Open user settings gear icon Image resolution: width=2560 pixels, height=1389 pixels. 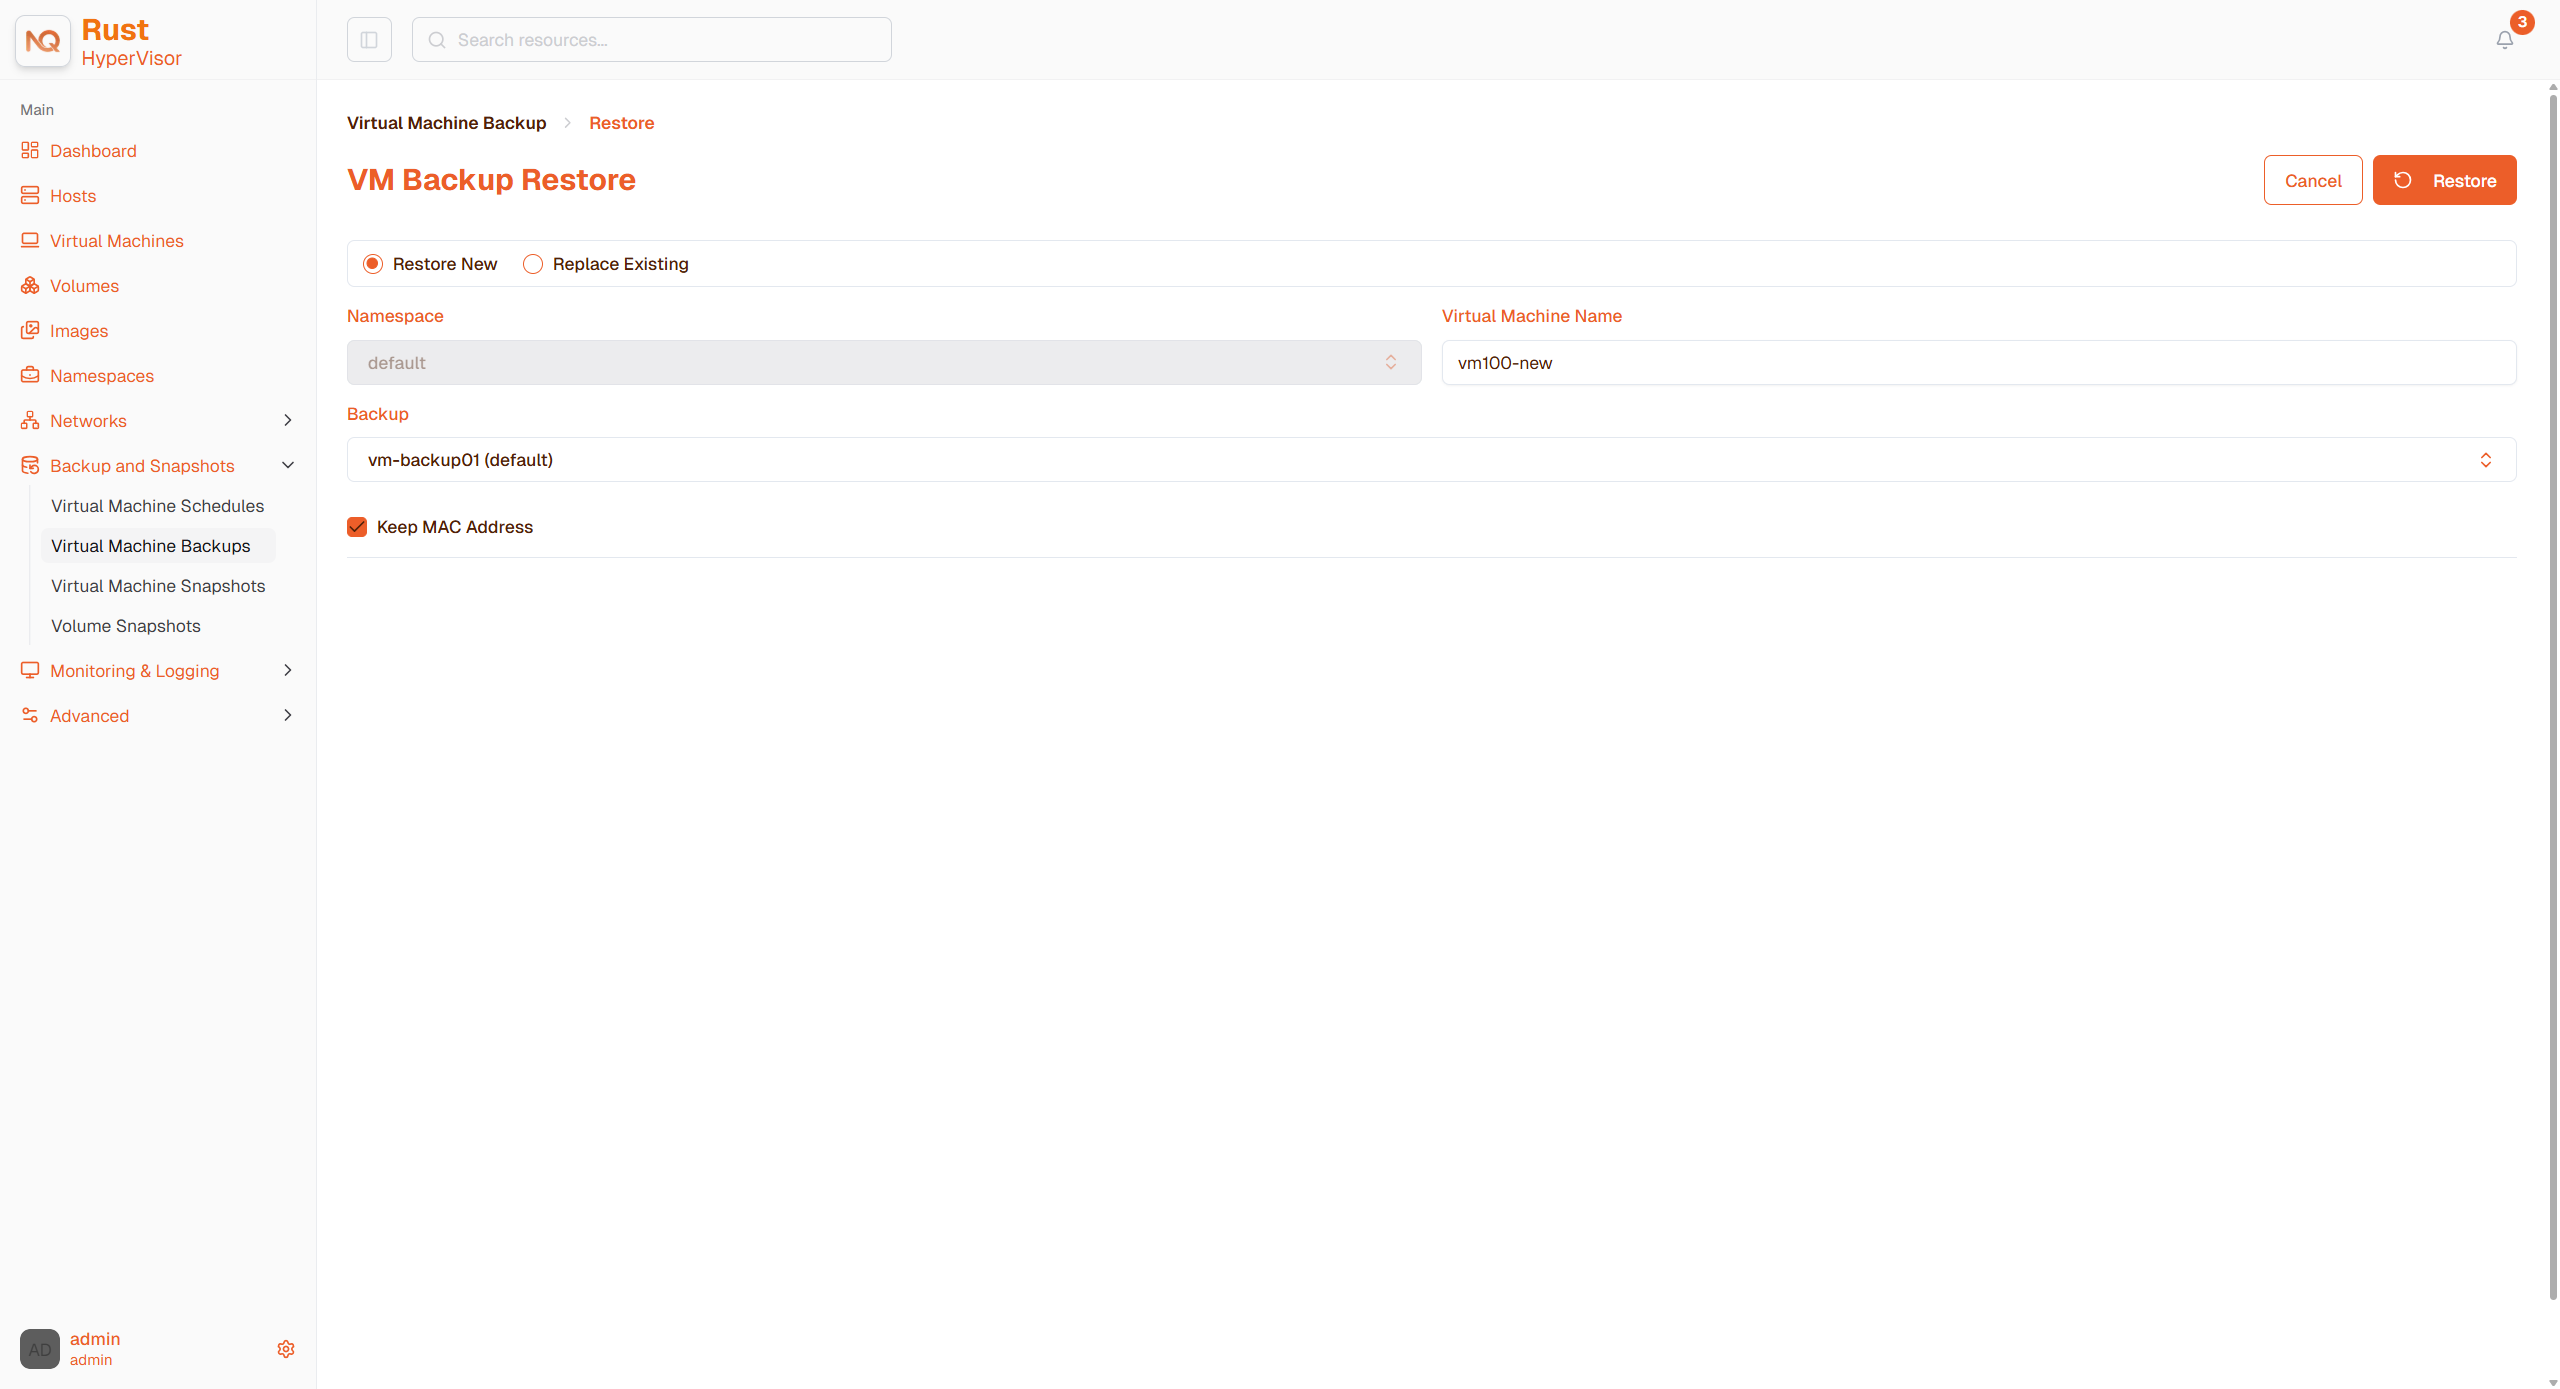(x=286, y=1349)
